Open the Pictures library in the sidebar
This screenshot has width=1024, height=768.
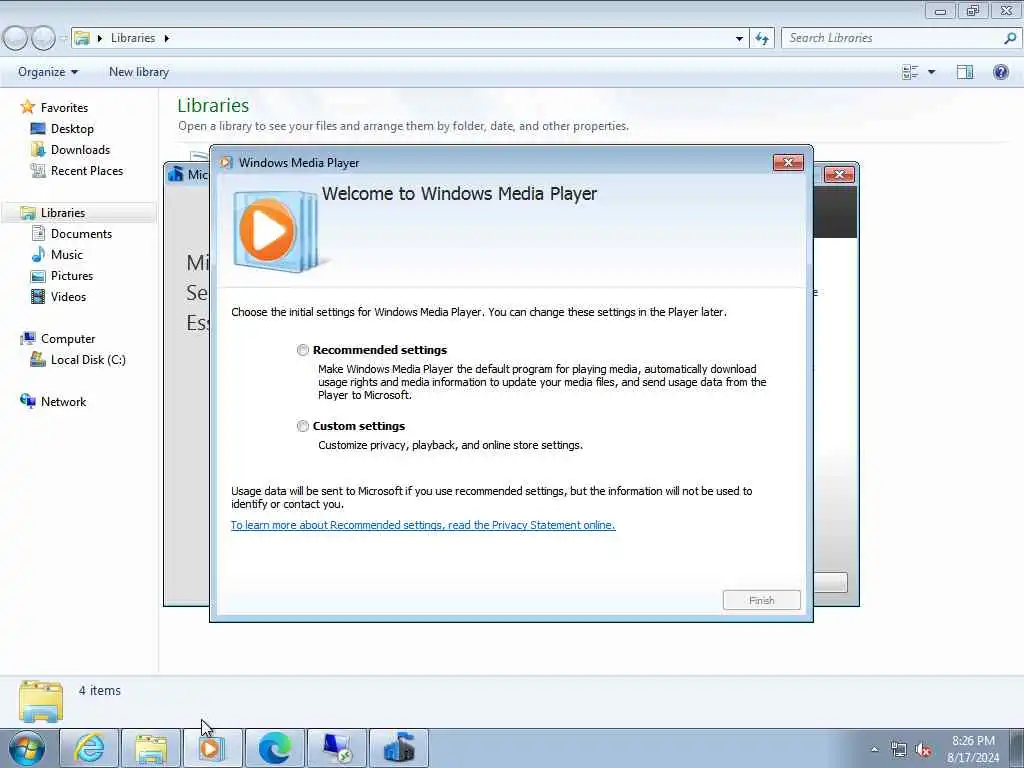pyautogui.click(x=72, y=276)
